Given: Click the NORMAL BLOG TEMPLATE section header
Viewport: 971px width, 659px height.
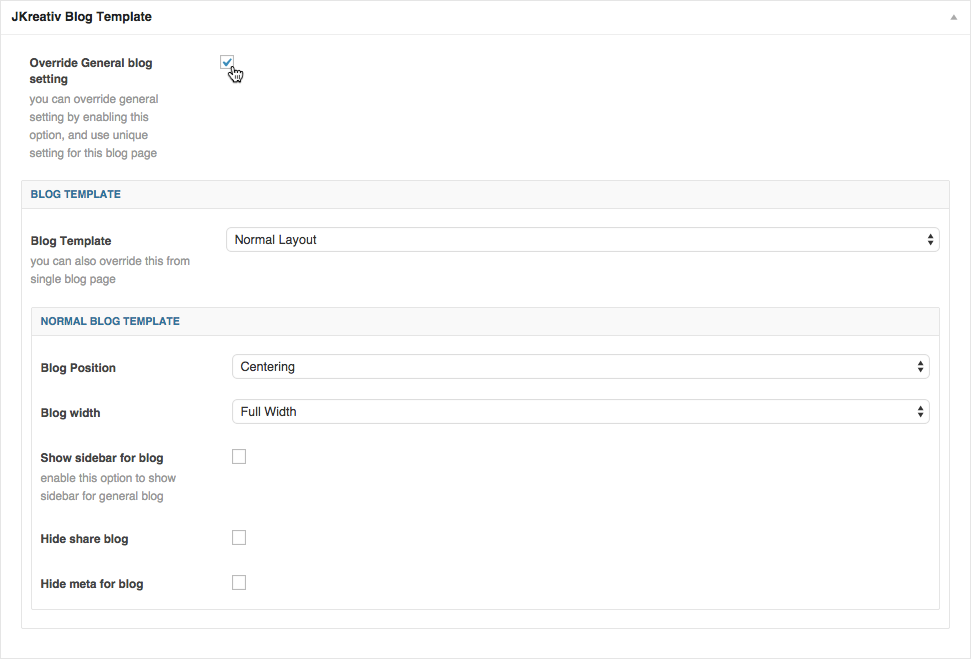Looking at the screenshot, I should pyautogui.click(x=110, y=321).
